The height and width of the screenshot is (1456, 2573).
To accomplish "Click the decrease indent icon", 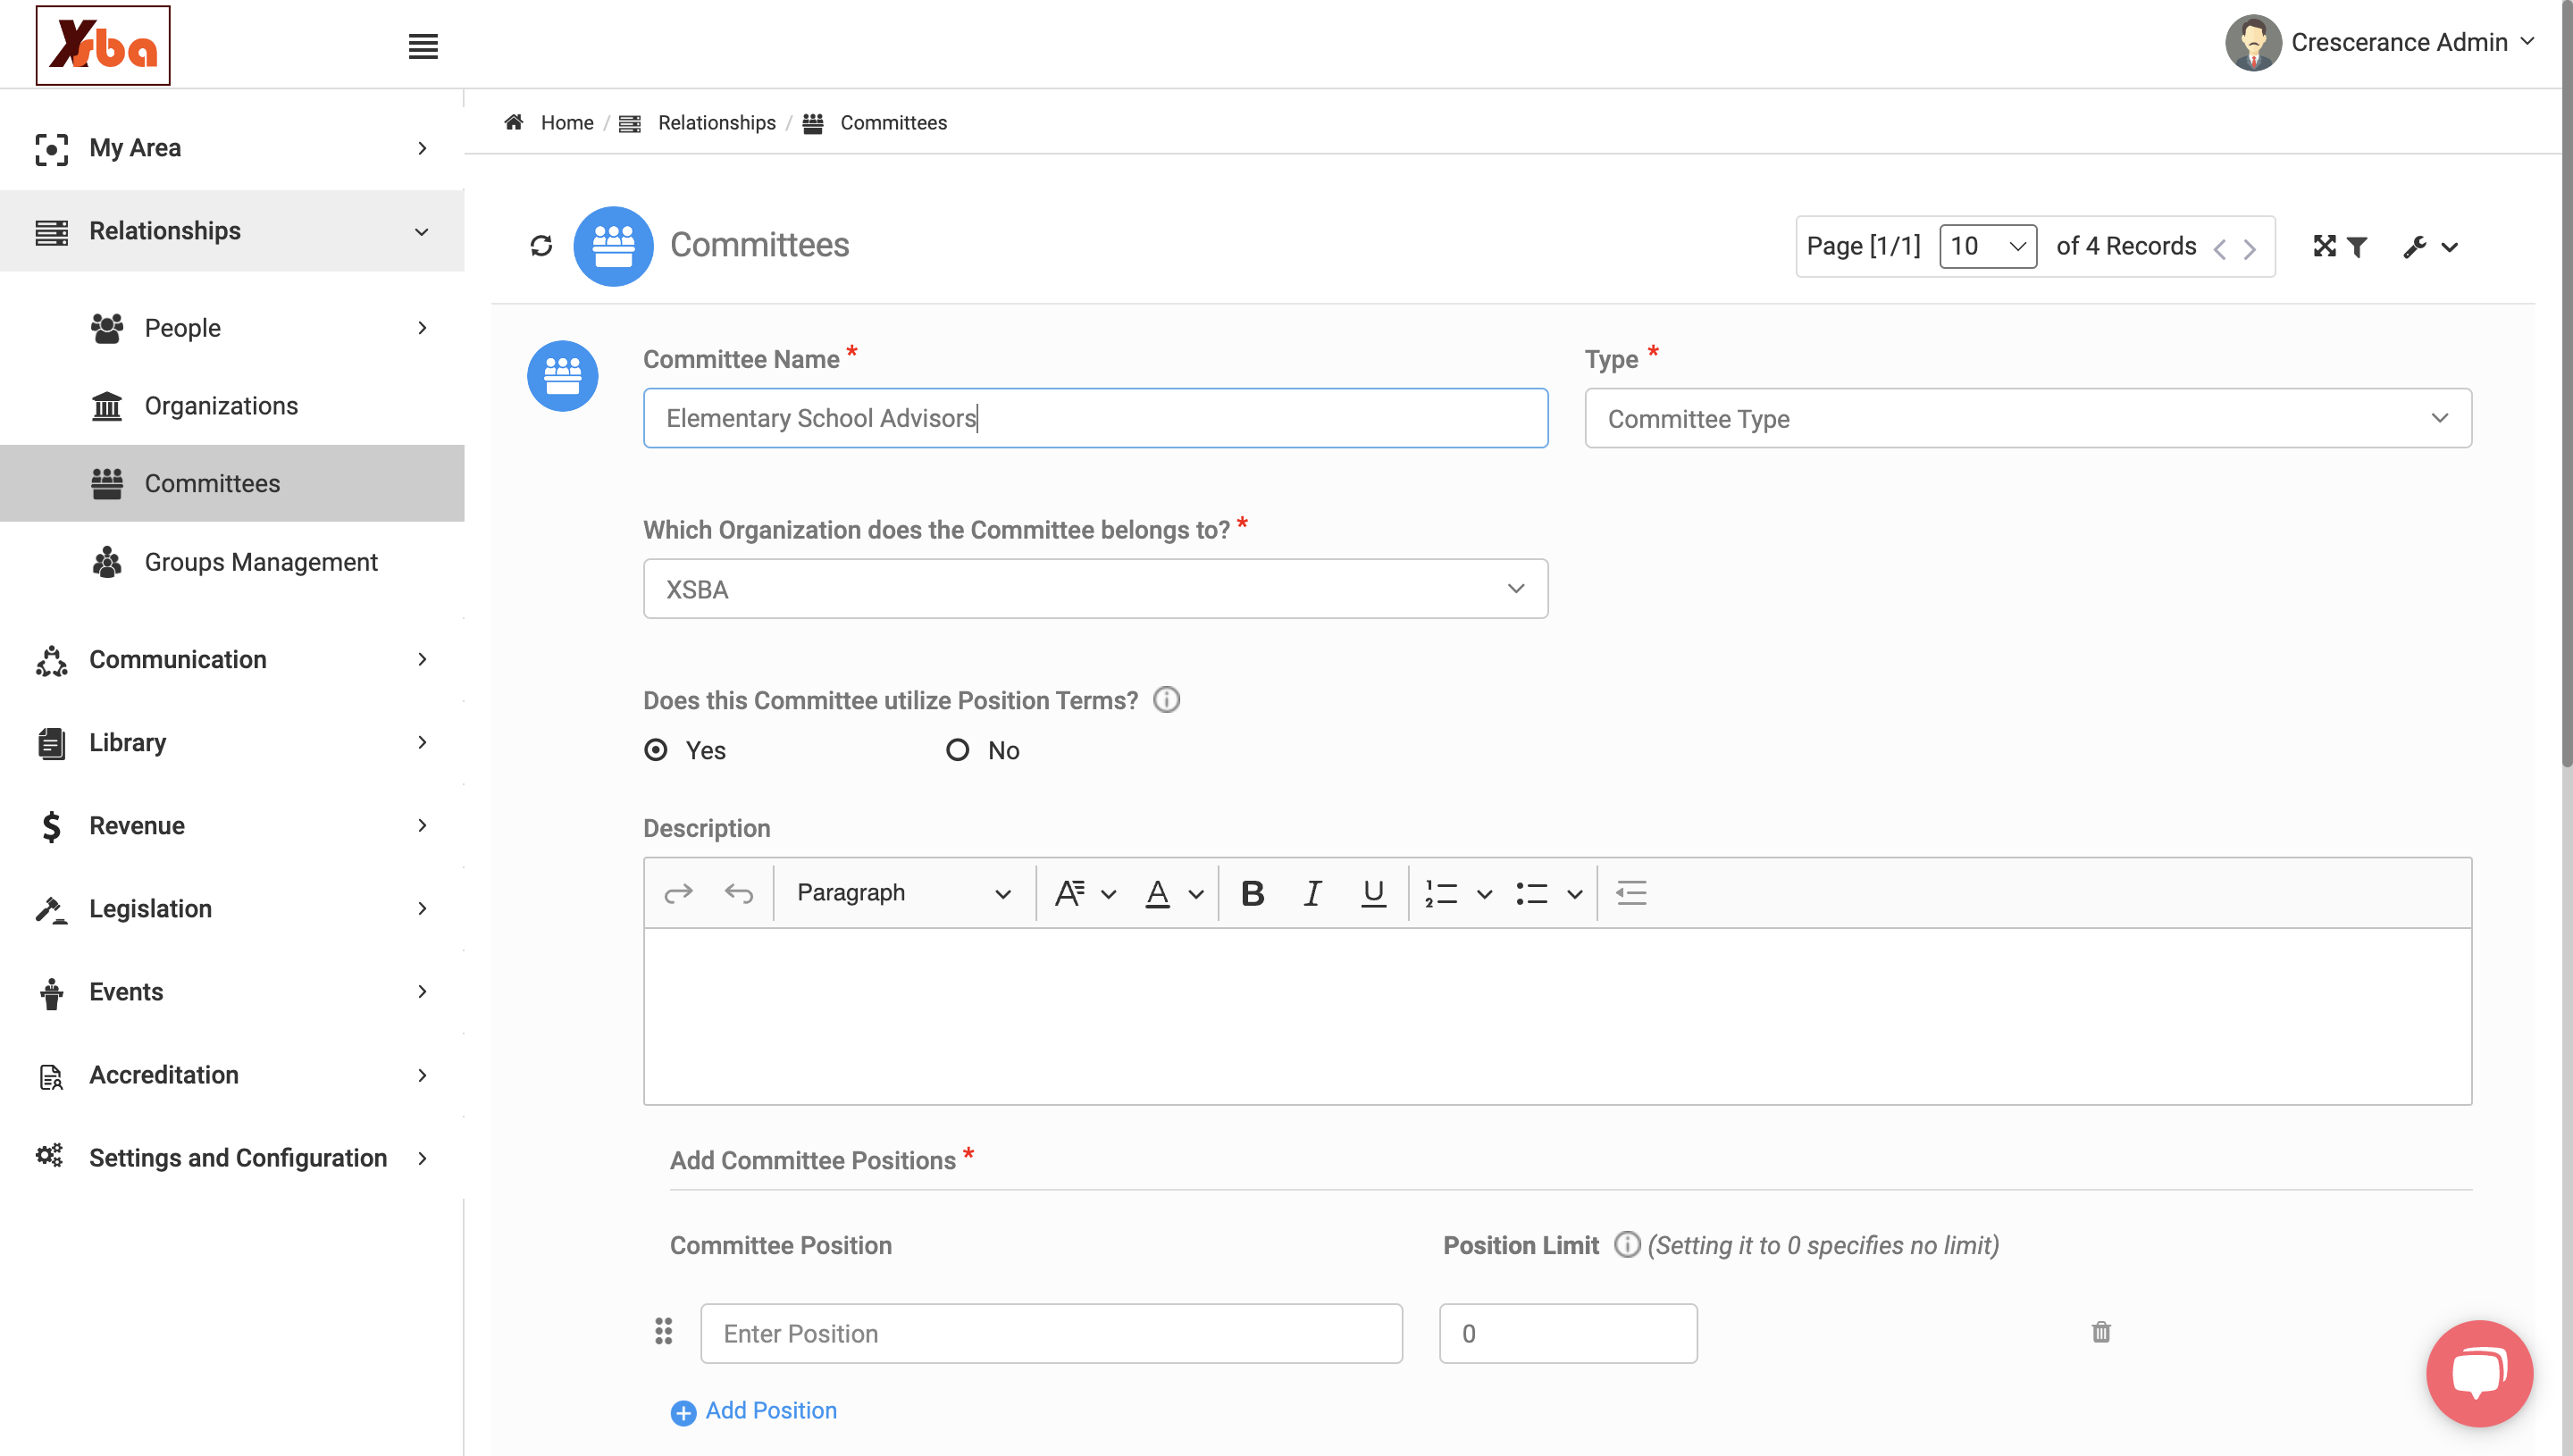I will pos(1631,893).
